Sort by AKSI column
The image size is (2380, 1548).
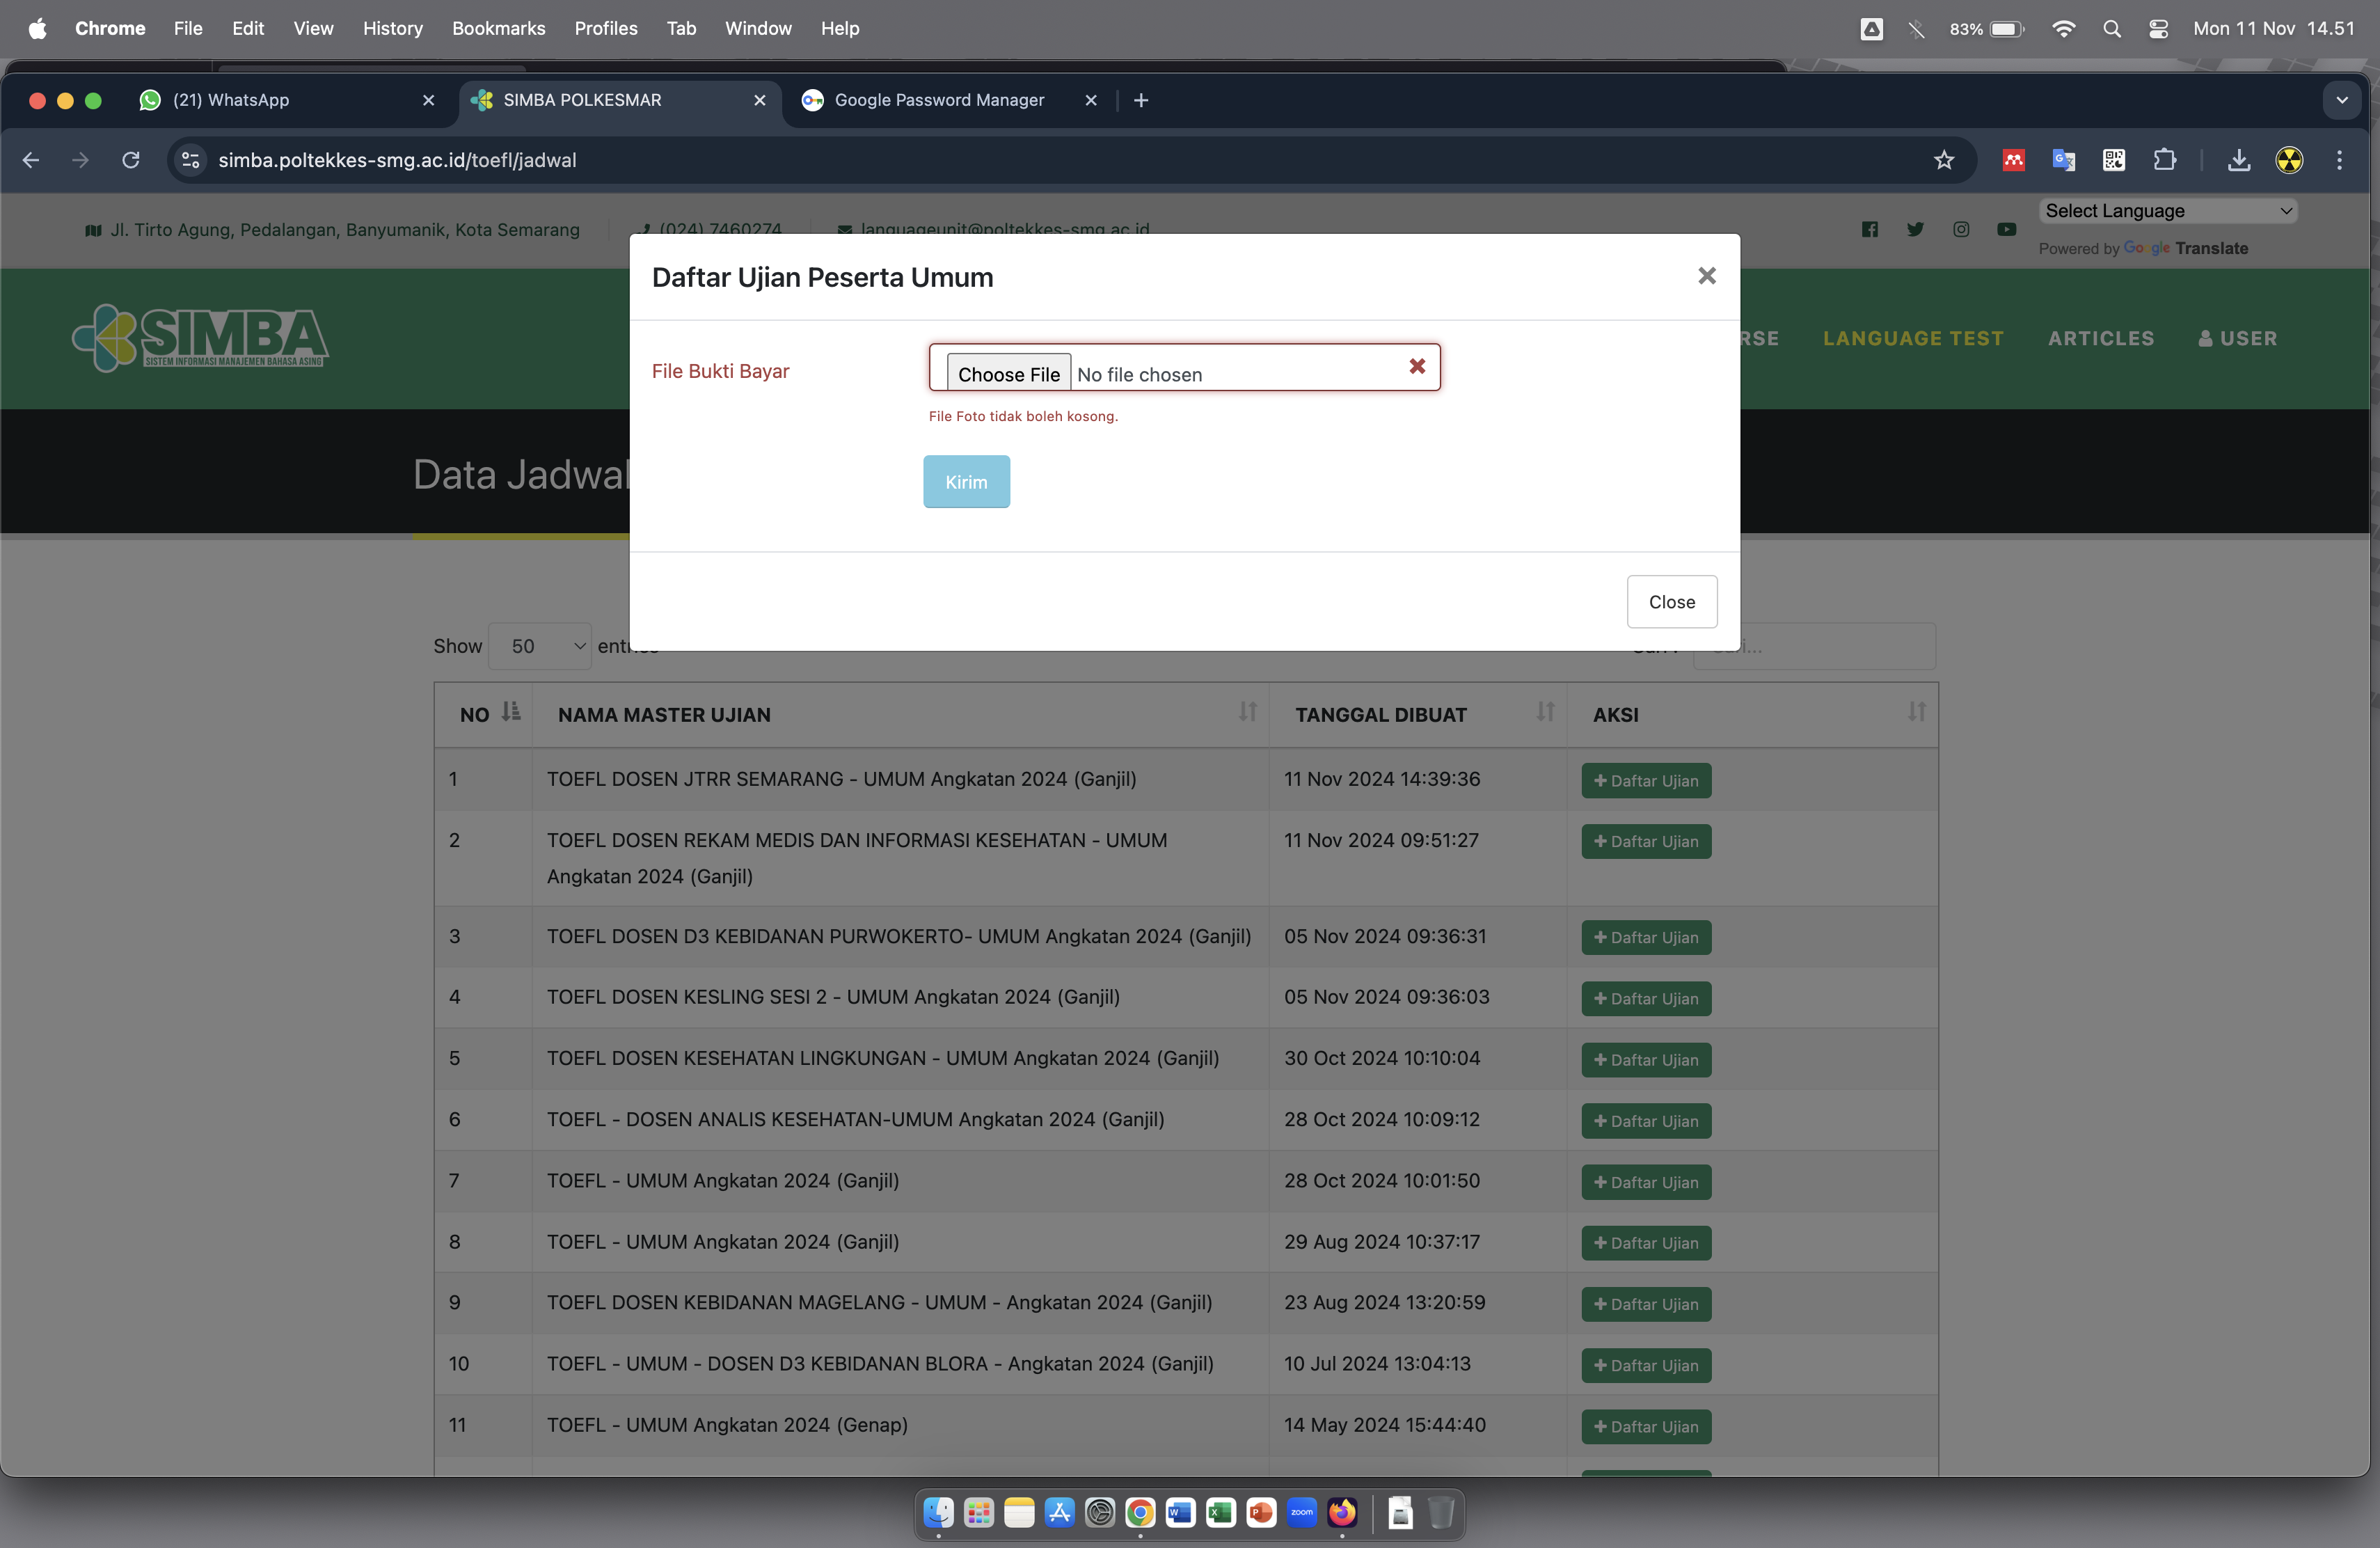pyautogui.click(x=1752, y=714)
